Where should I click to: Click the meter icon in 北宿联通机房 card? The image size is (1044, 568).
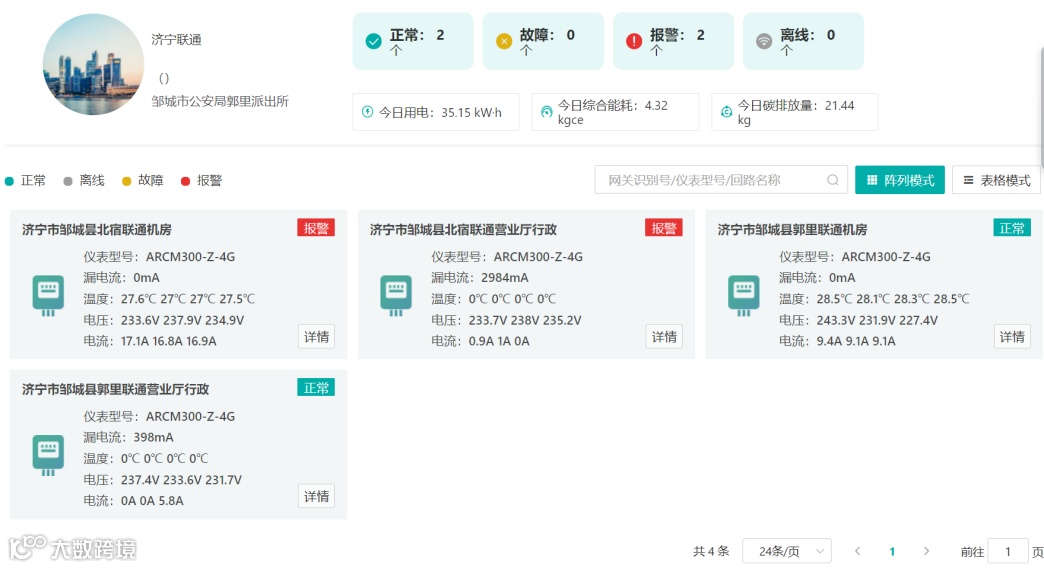click(x=48, y=295)
